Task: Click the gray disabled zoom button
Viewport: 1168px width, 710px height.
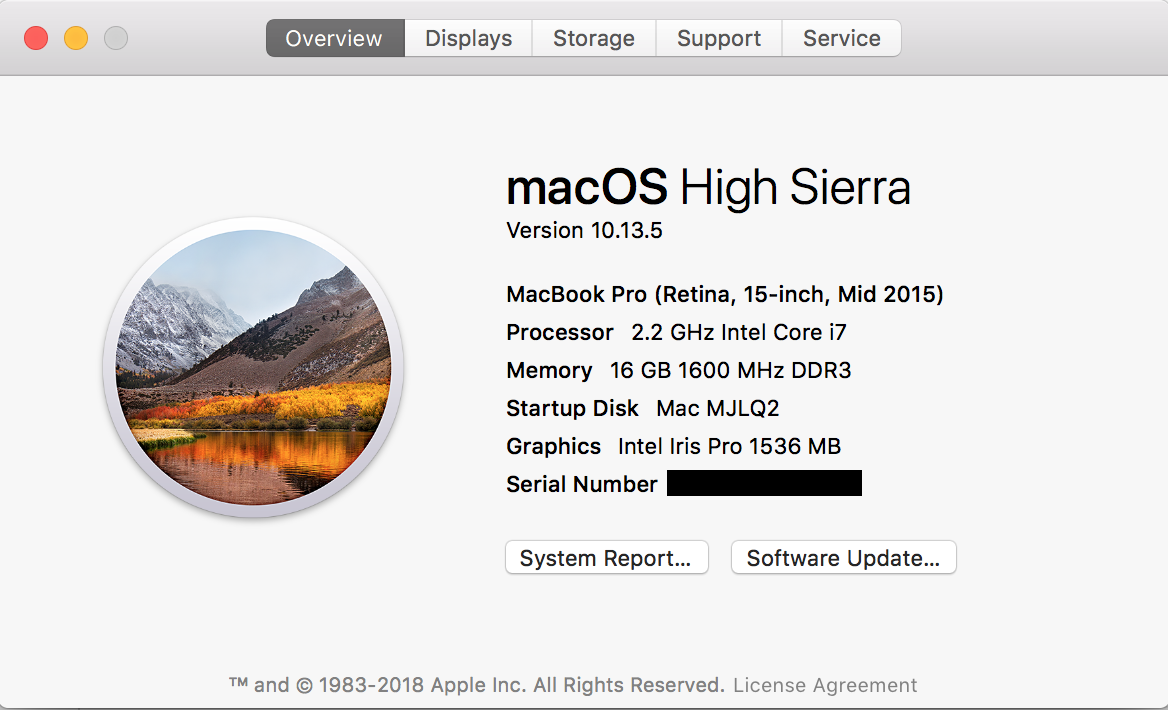Action: [116, 39]
